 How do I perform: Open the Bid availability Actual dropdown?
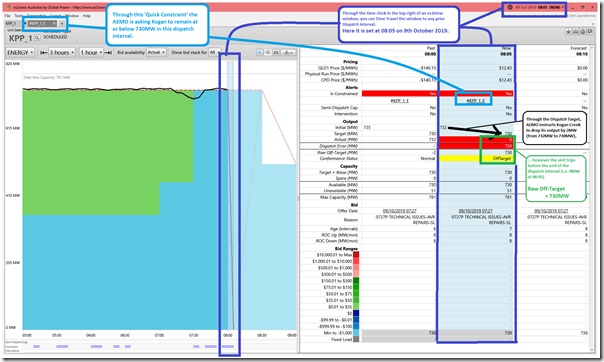(x=156, y=52)
